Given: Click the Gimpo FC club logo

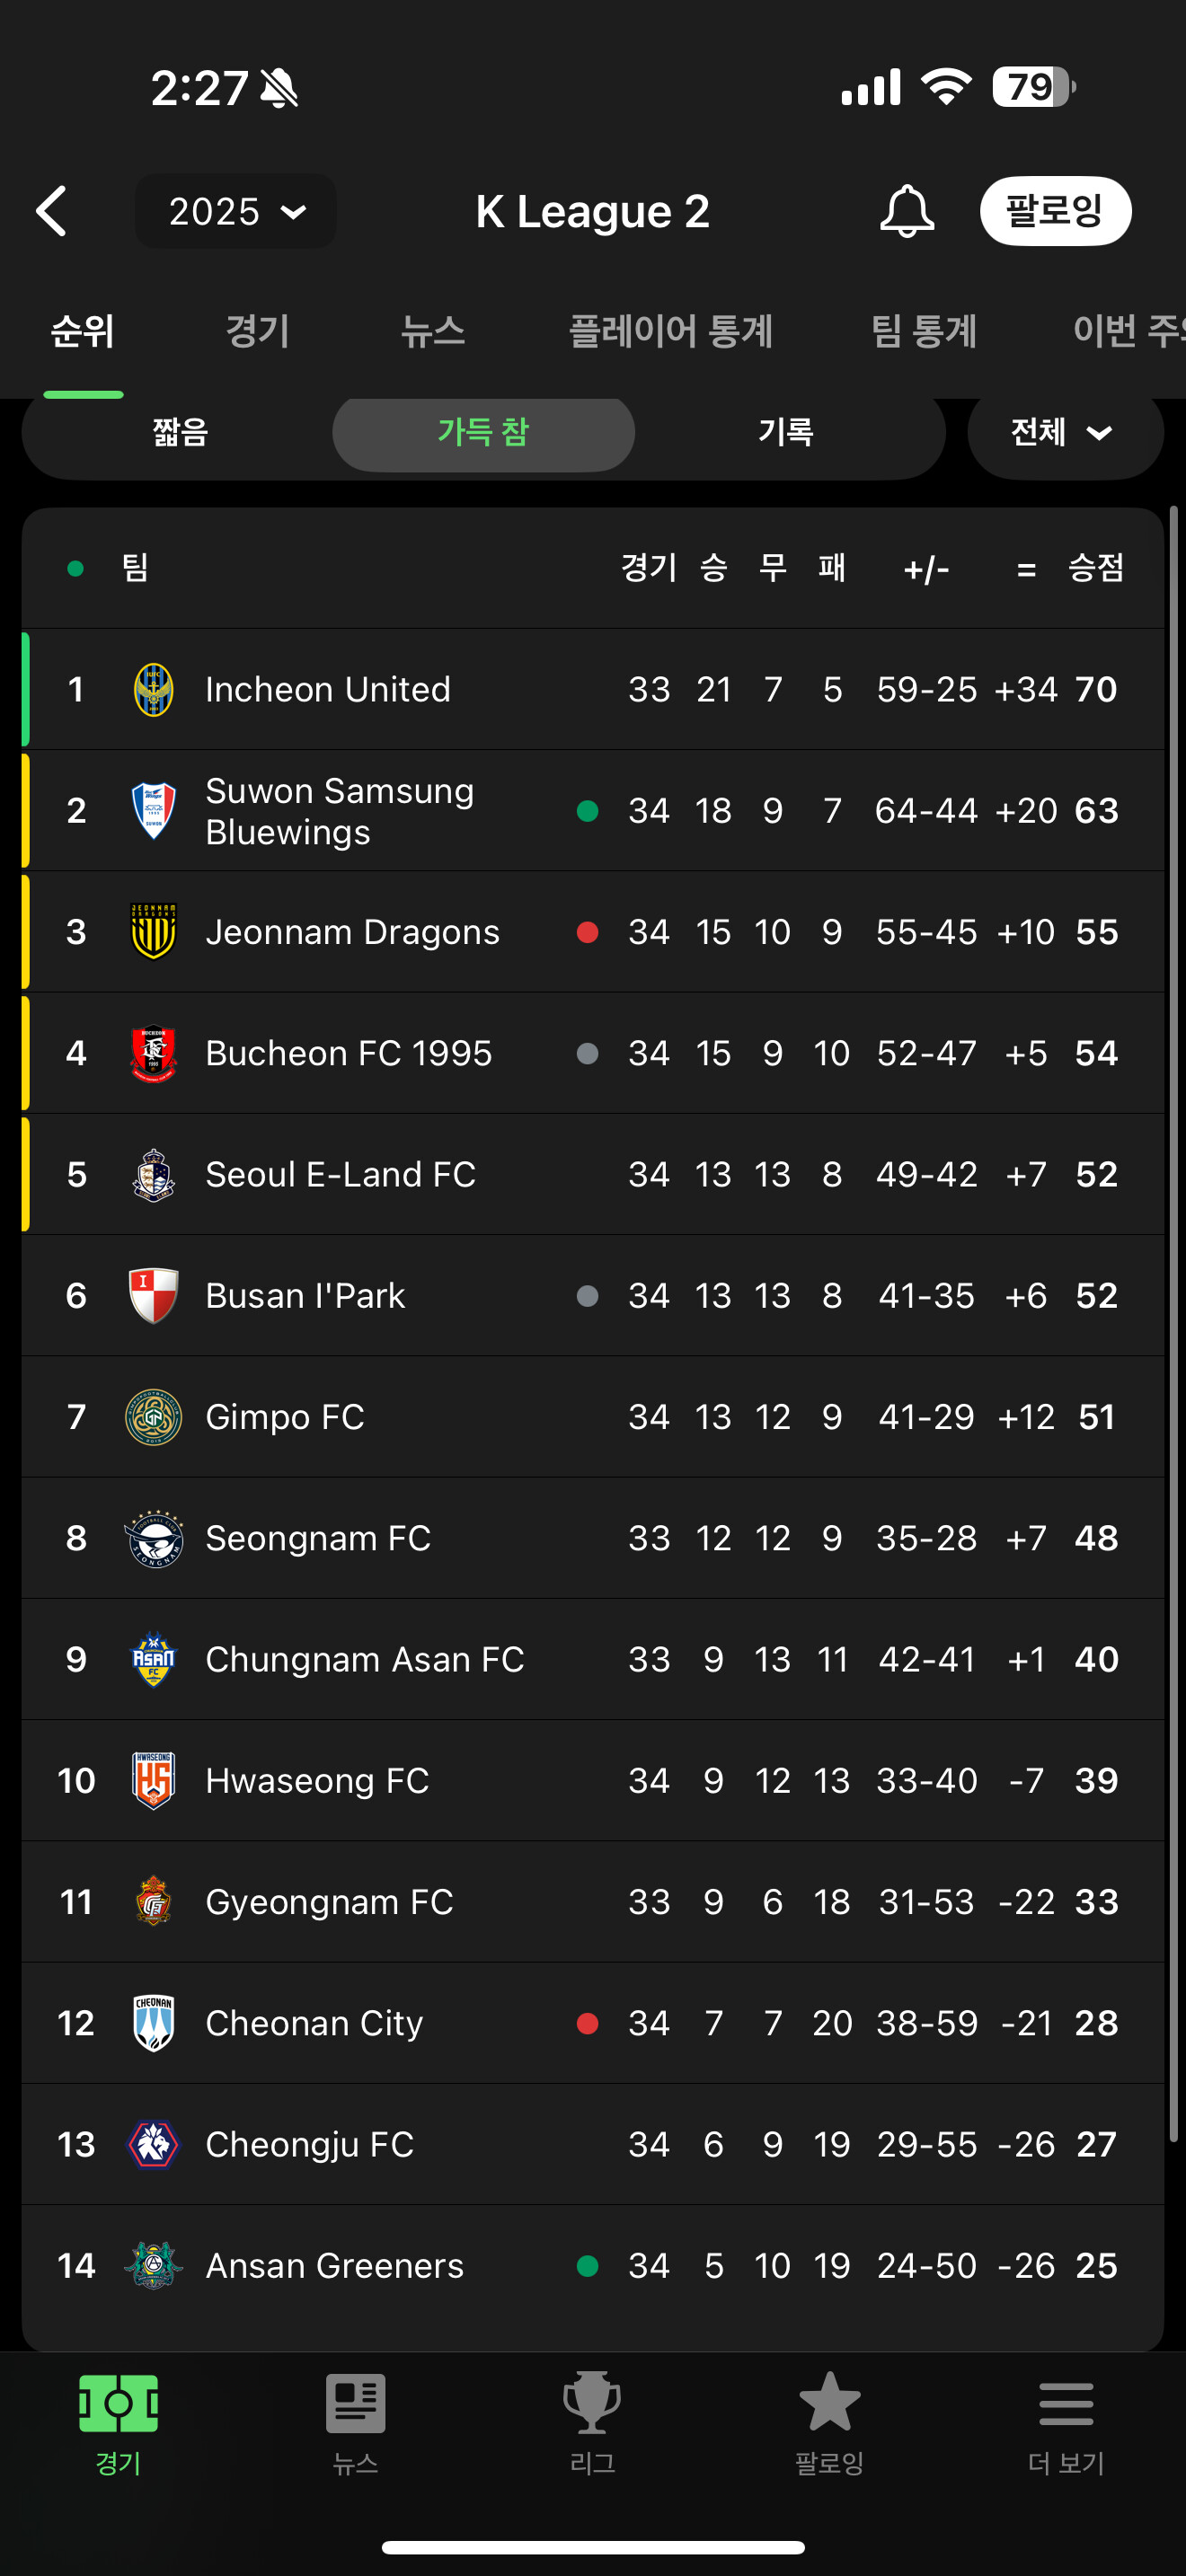Looking at the screenshot, I should point(153,1417).
